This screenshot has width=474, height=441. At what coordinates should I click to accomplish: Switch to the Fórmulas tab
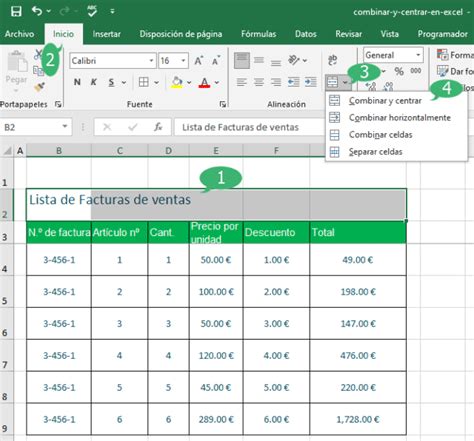[x=259, y=34]
